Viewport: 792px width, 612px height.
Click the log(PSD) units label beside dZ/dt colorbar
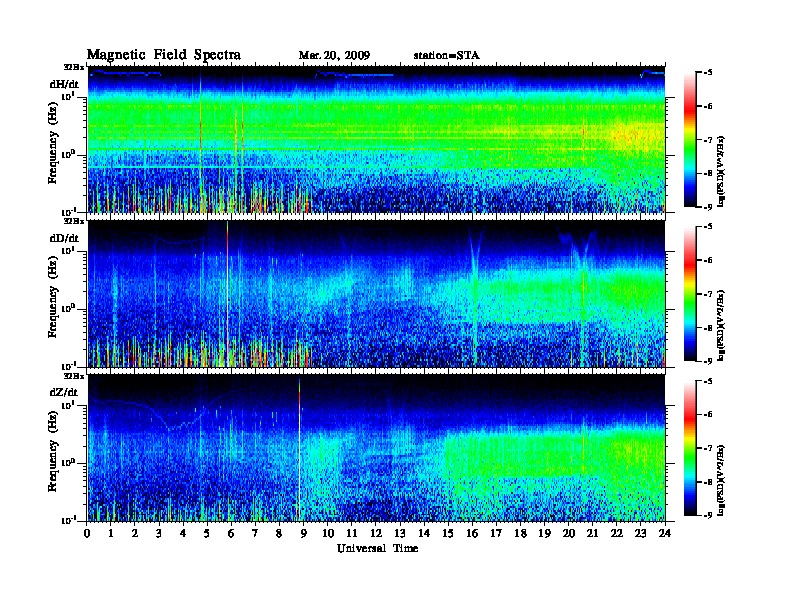point(722,479)
